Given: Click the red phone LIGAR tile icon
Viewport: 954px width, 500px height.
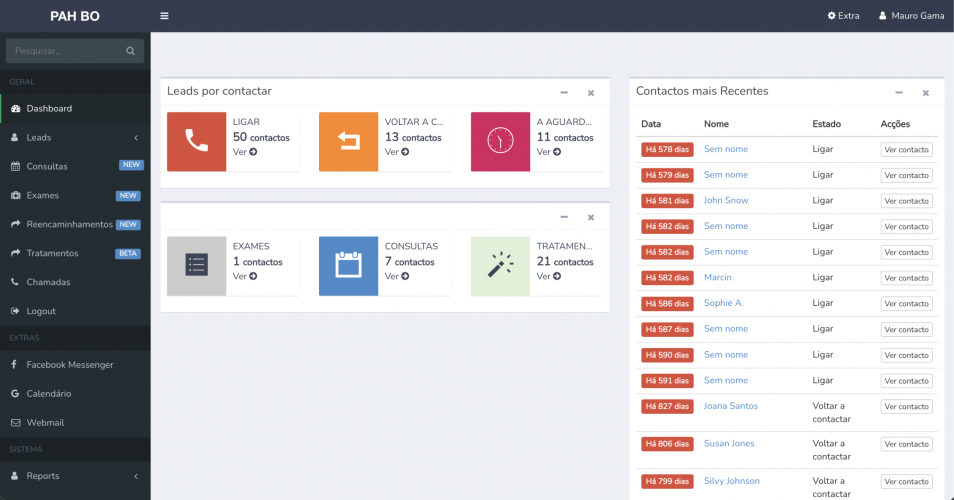Looking at the screenshot, I should [196, 142].
